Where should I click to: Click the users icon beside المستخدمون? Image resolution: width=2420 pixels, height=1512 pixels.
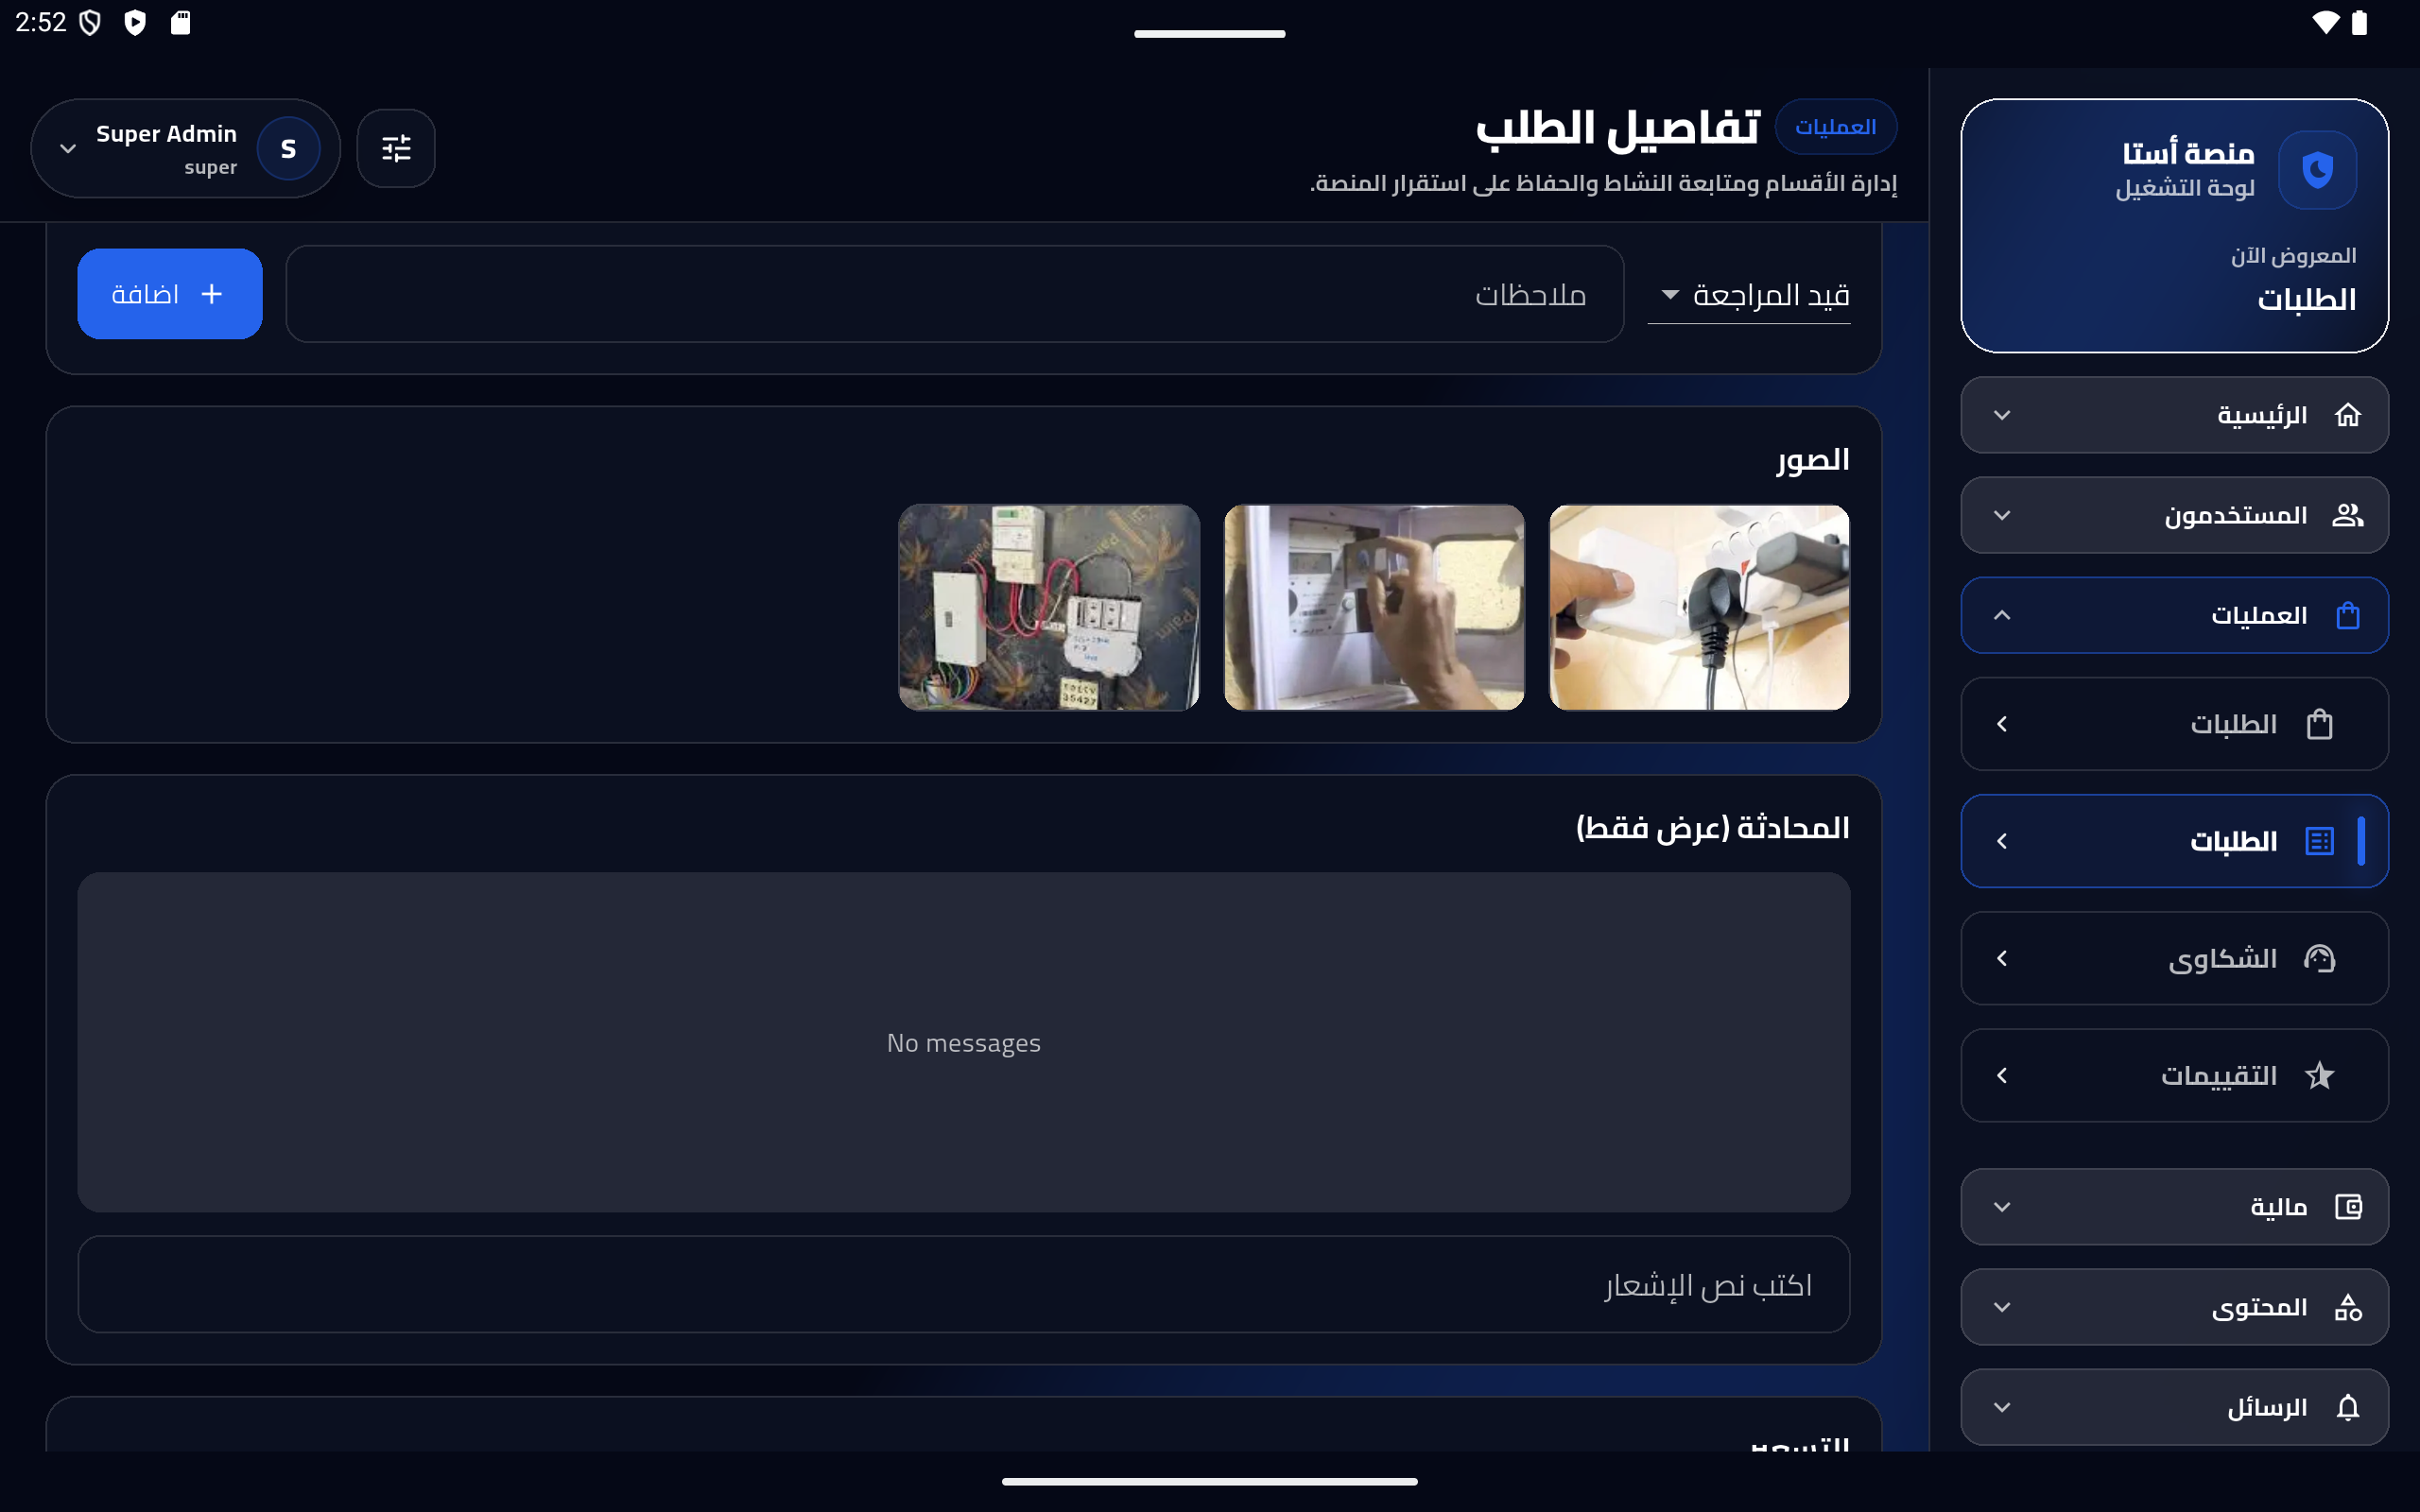pyautogui.click(x=2347, y=515)
